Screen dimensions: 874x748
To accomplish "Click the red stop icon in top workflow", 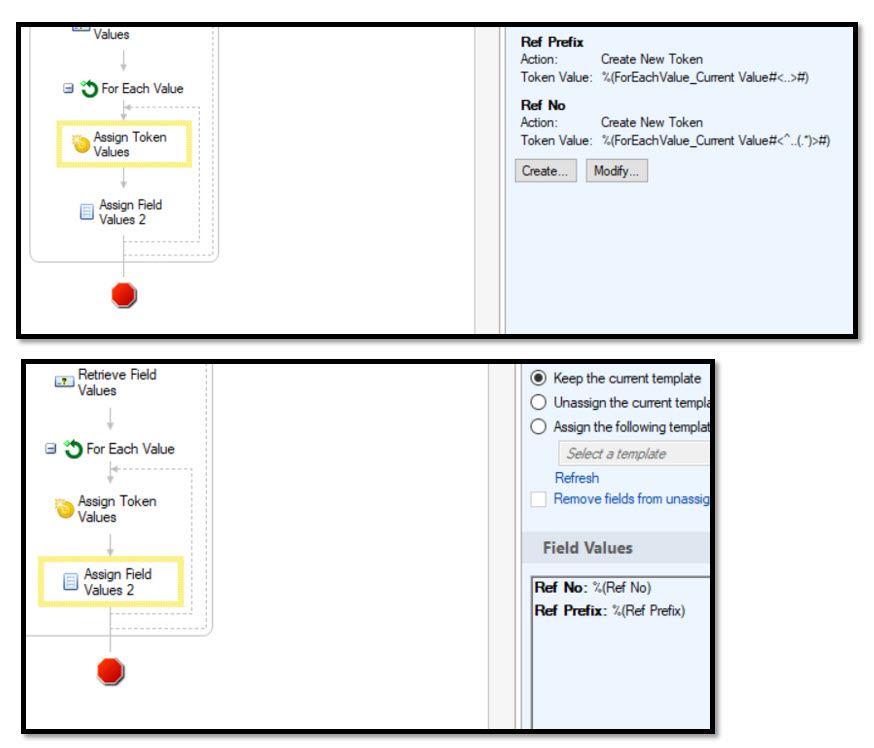I will coord(123,295).
